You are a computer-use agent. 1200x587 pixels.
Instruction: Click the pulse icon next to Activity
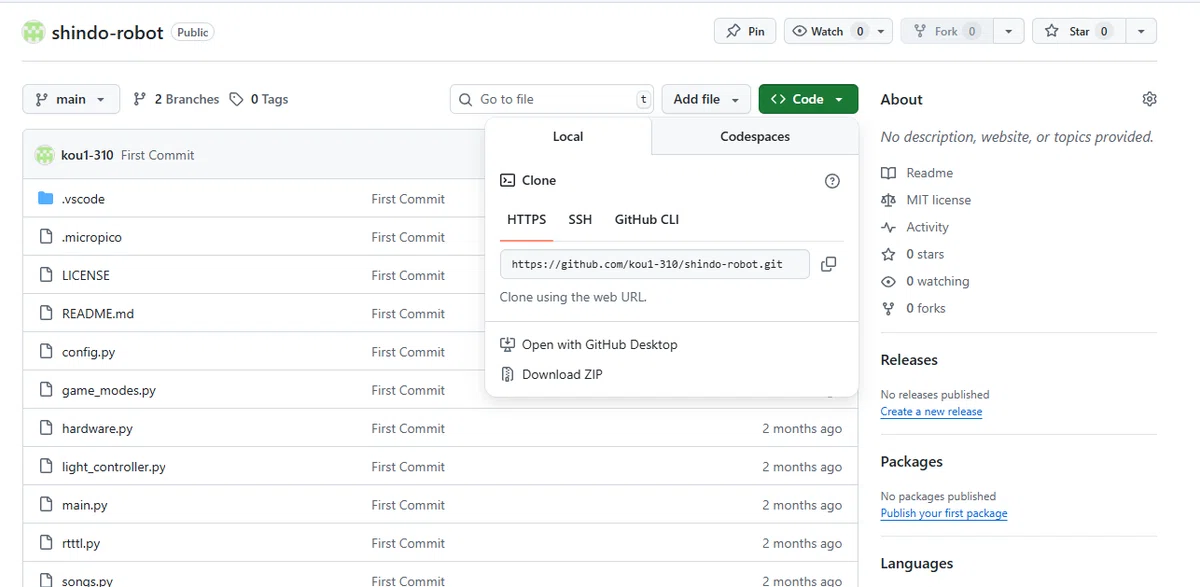888,227
